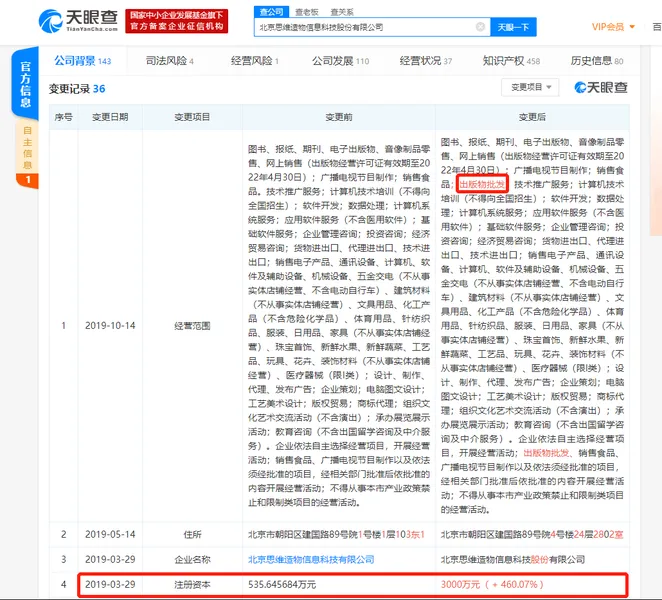Switch to 查公司 search tab
The image size is (662, 600).
click(271, 12)
